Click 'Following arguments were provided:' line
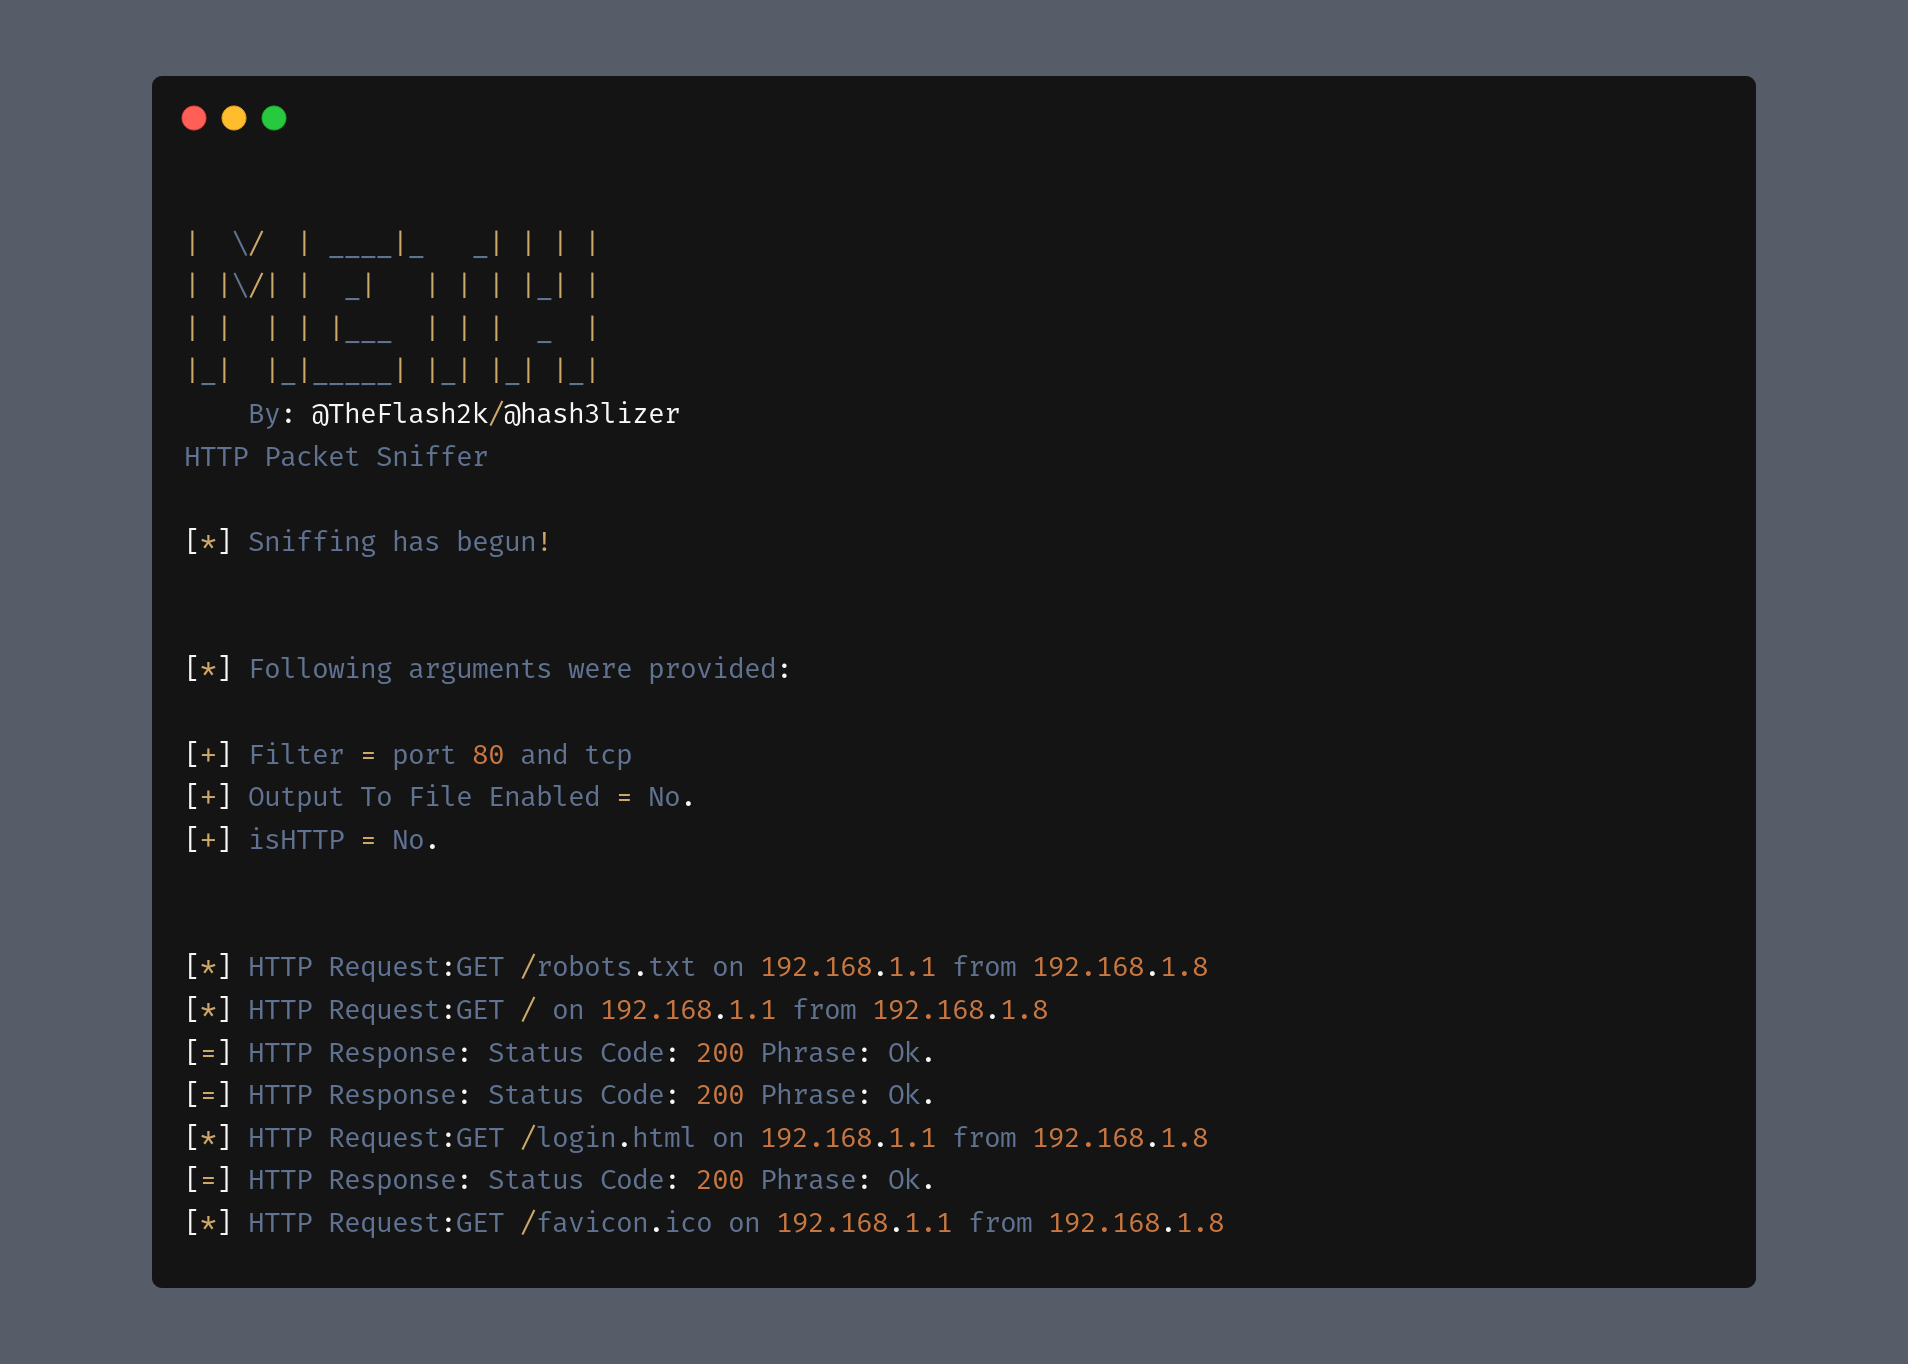 (x=488, y=669)
